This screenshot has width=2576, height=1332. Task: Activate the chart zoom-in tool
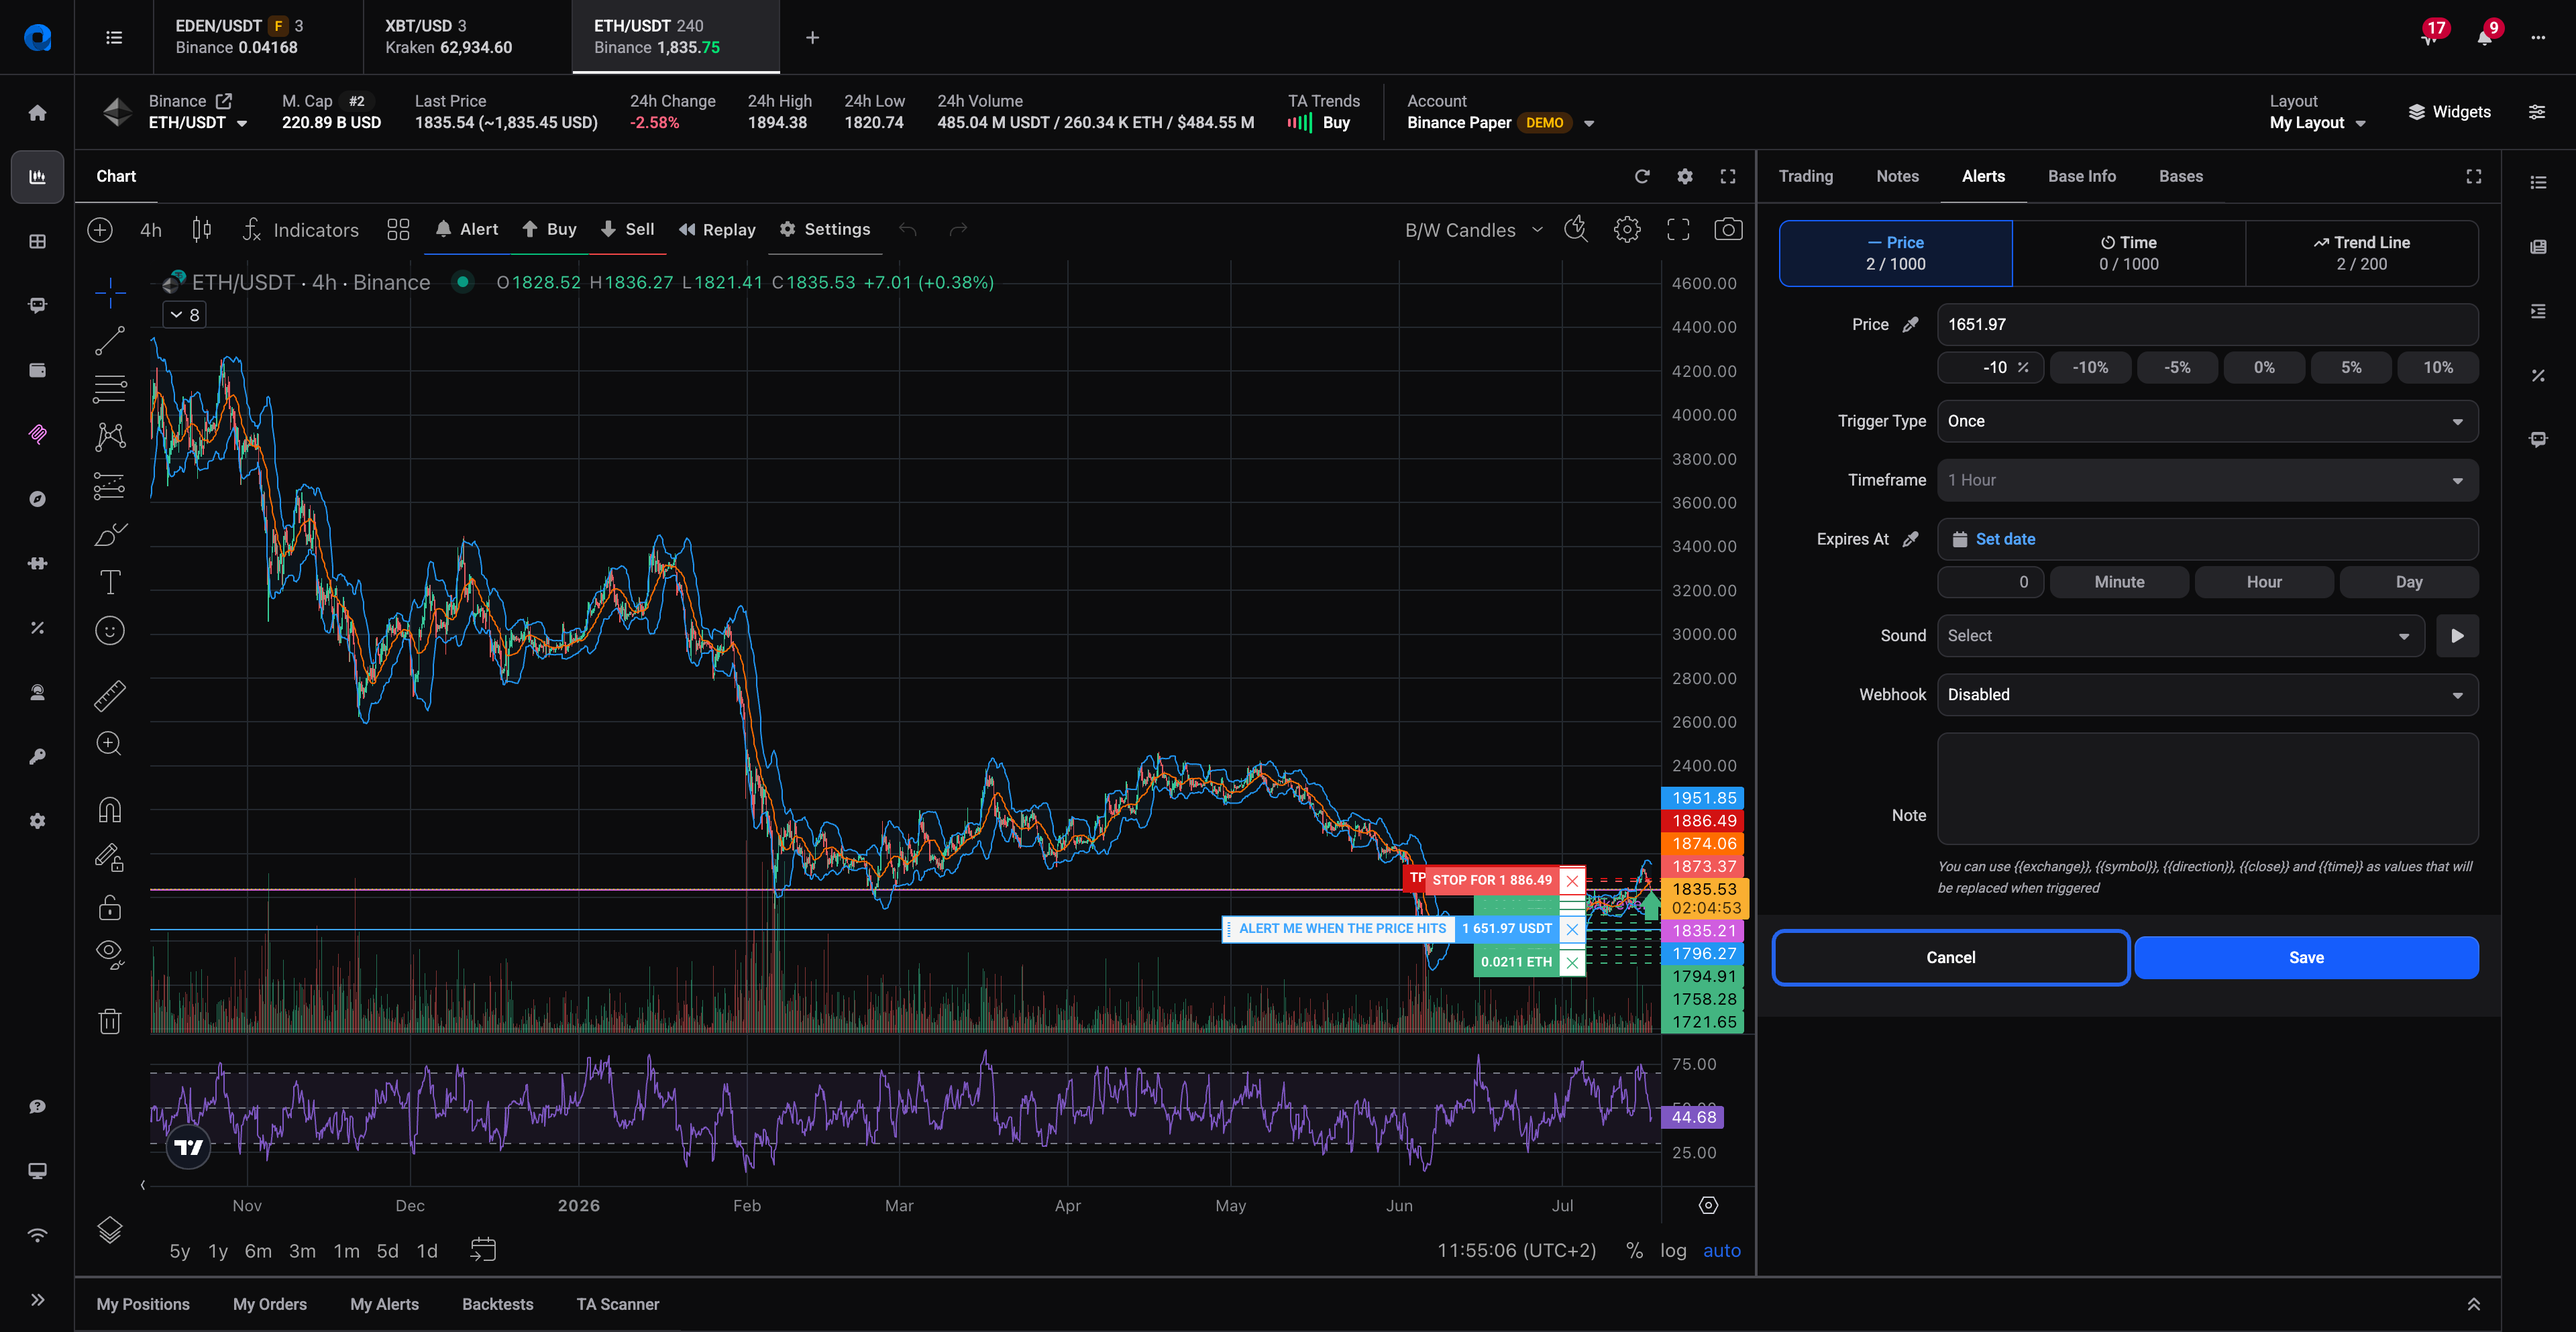coord(110,744)
